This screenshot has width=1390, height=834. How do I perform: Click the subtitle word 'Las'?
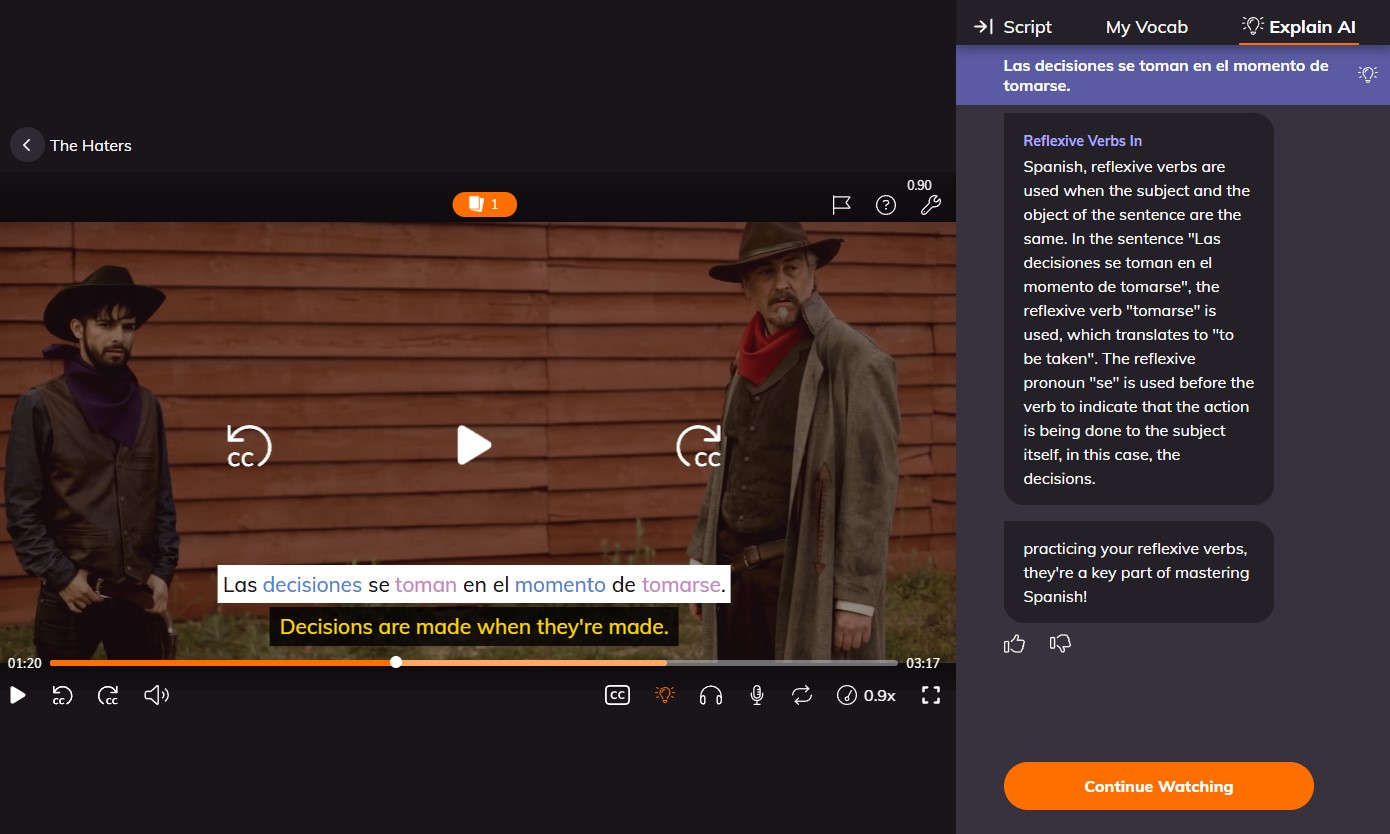click(240, 585)
